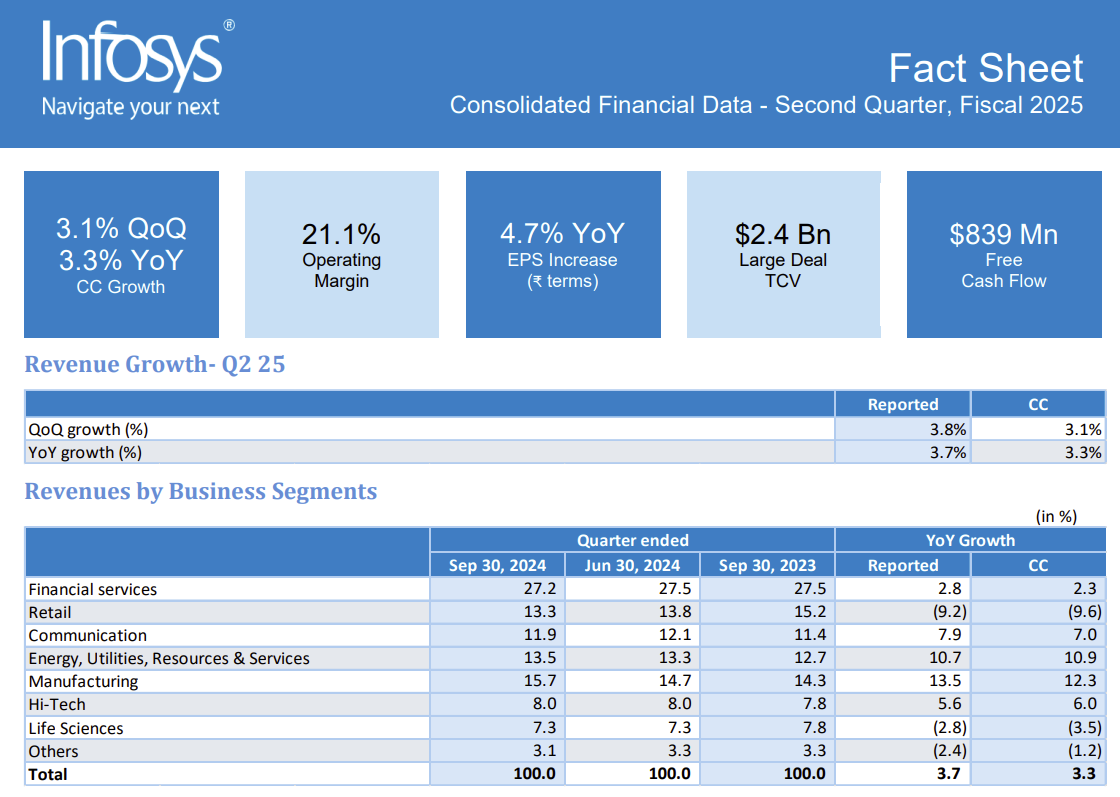Select the Fact Sheet title text
Viewport: 1120px width, 797px height.
[985, 68]
